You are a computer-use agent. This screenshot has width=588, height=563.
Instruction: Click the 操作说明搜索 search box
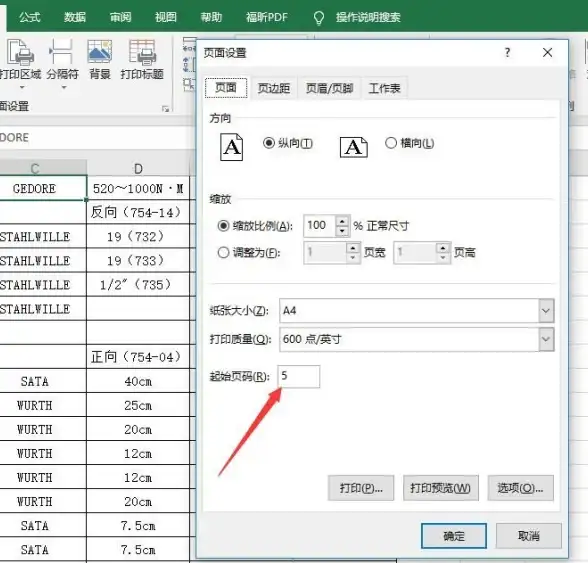coord(368,17)
